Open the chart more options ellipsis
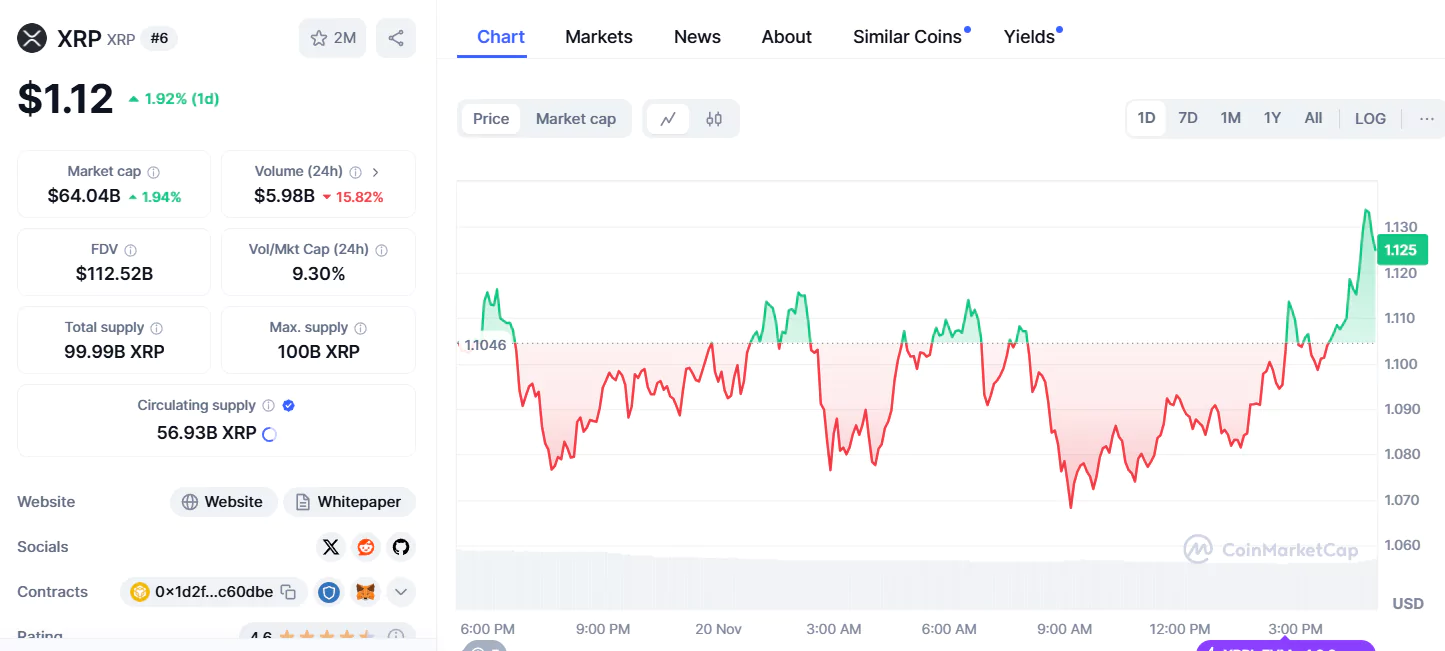Screen dimensions: 1445x651 (x=1427, y=118)
